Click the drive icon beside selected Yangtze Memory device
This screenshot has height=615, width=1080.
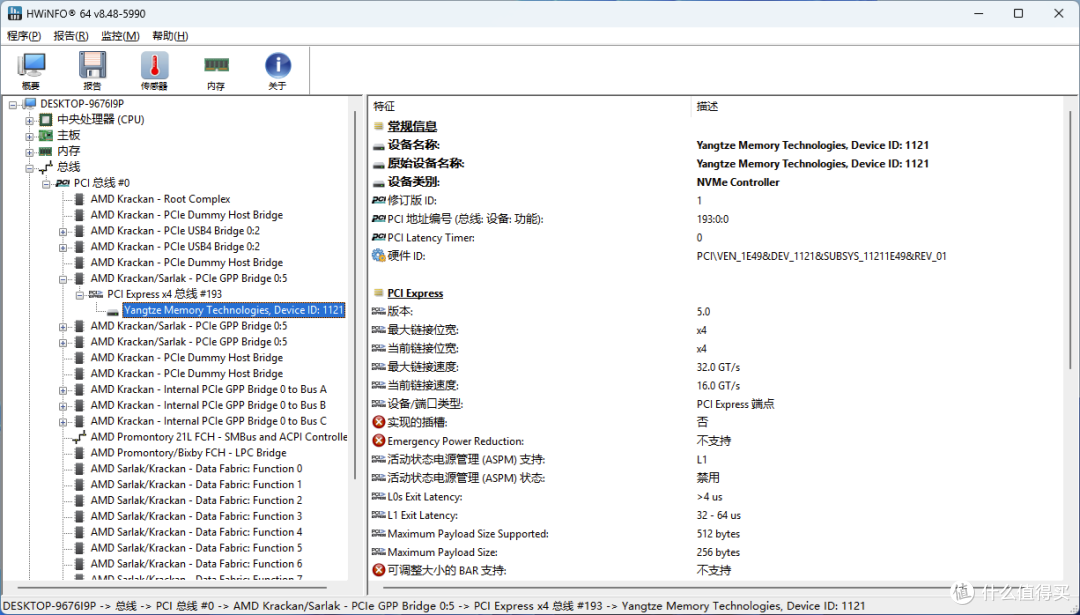tap(113, 311)
